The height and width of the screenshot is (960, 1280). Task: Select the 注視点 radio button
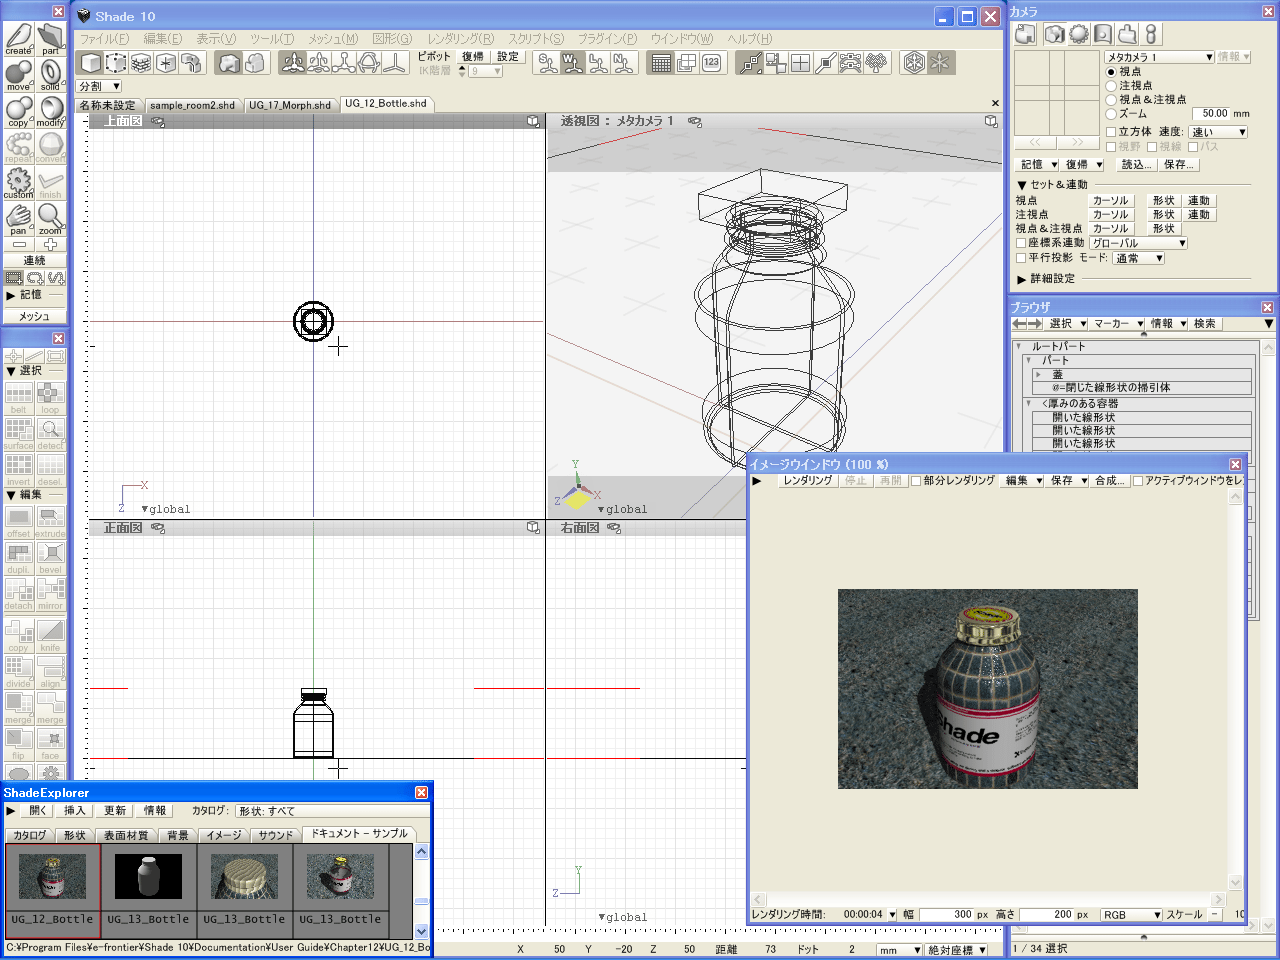1111,86
